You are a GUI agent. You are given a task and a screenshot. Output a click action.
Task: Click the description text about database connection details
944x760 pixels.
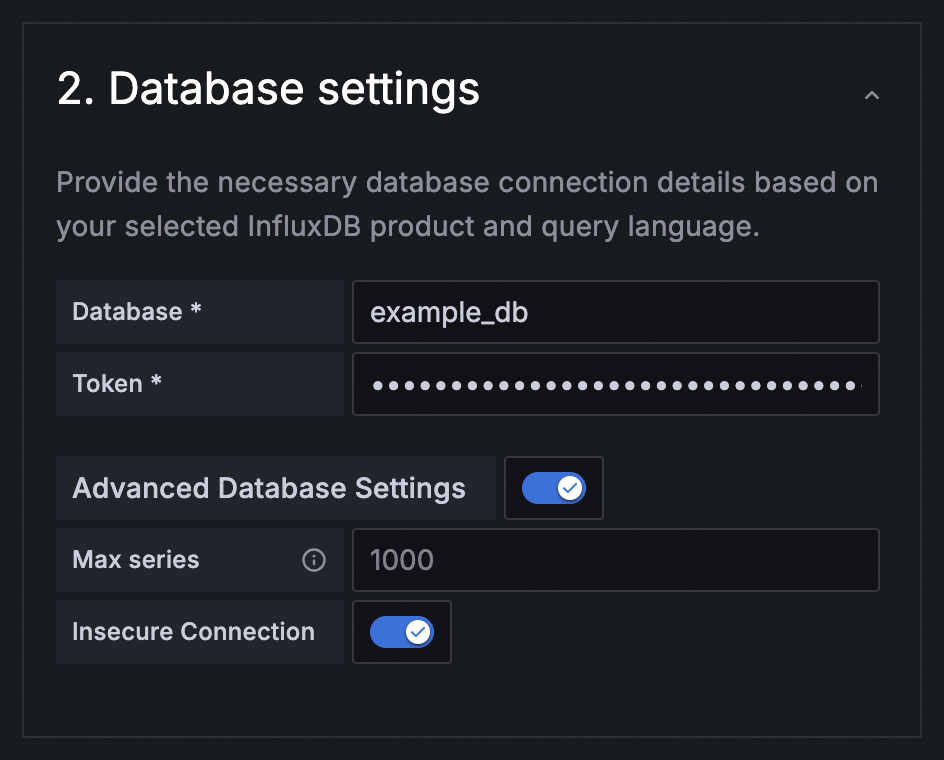pos(468,204)
